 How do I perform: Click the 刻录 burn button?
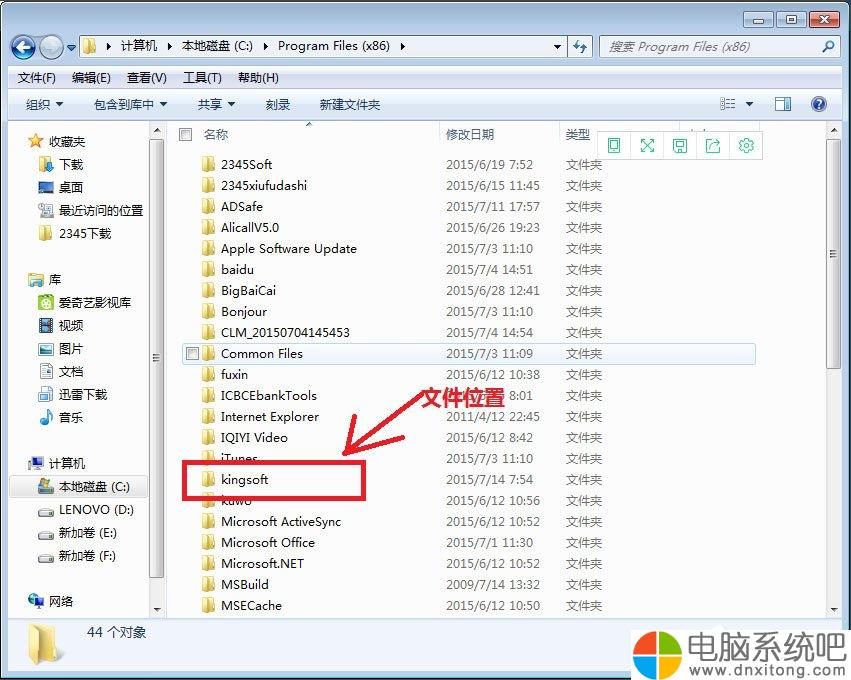(278, 104)
